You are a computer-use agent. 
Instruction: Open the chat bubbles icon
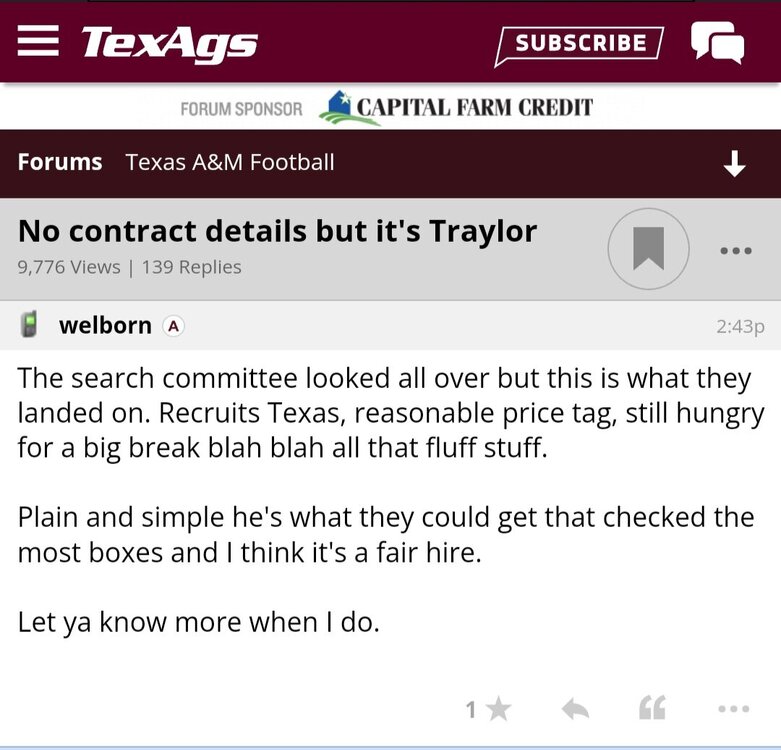point(717,43)
